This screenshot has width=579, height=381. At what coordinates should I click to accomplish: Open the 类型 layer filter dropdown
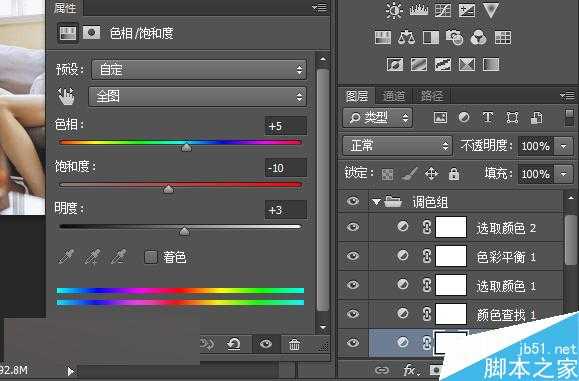pyautogui.click(x=377, y=118)
